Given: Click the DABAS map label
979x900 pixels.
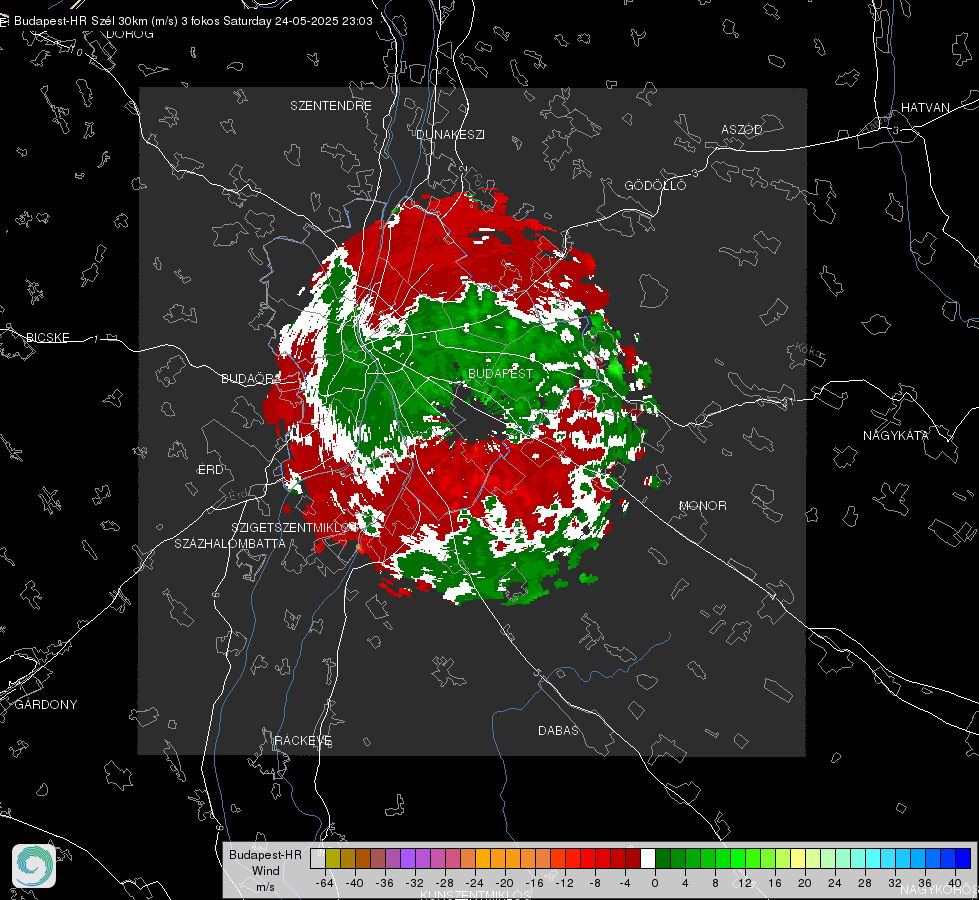Looking at the screenshot, I should [x=558, y=731].
